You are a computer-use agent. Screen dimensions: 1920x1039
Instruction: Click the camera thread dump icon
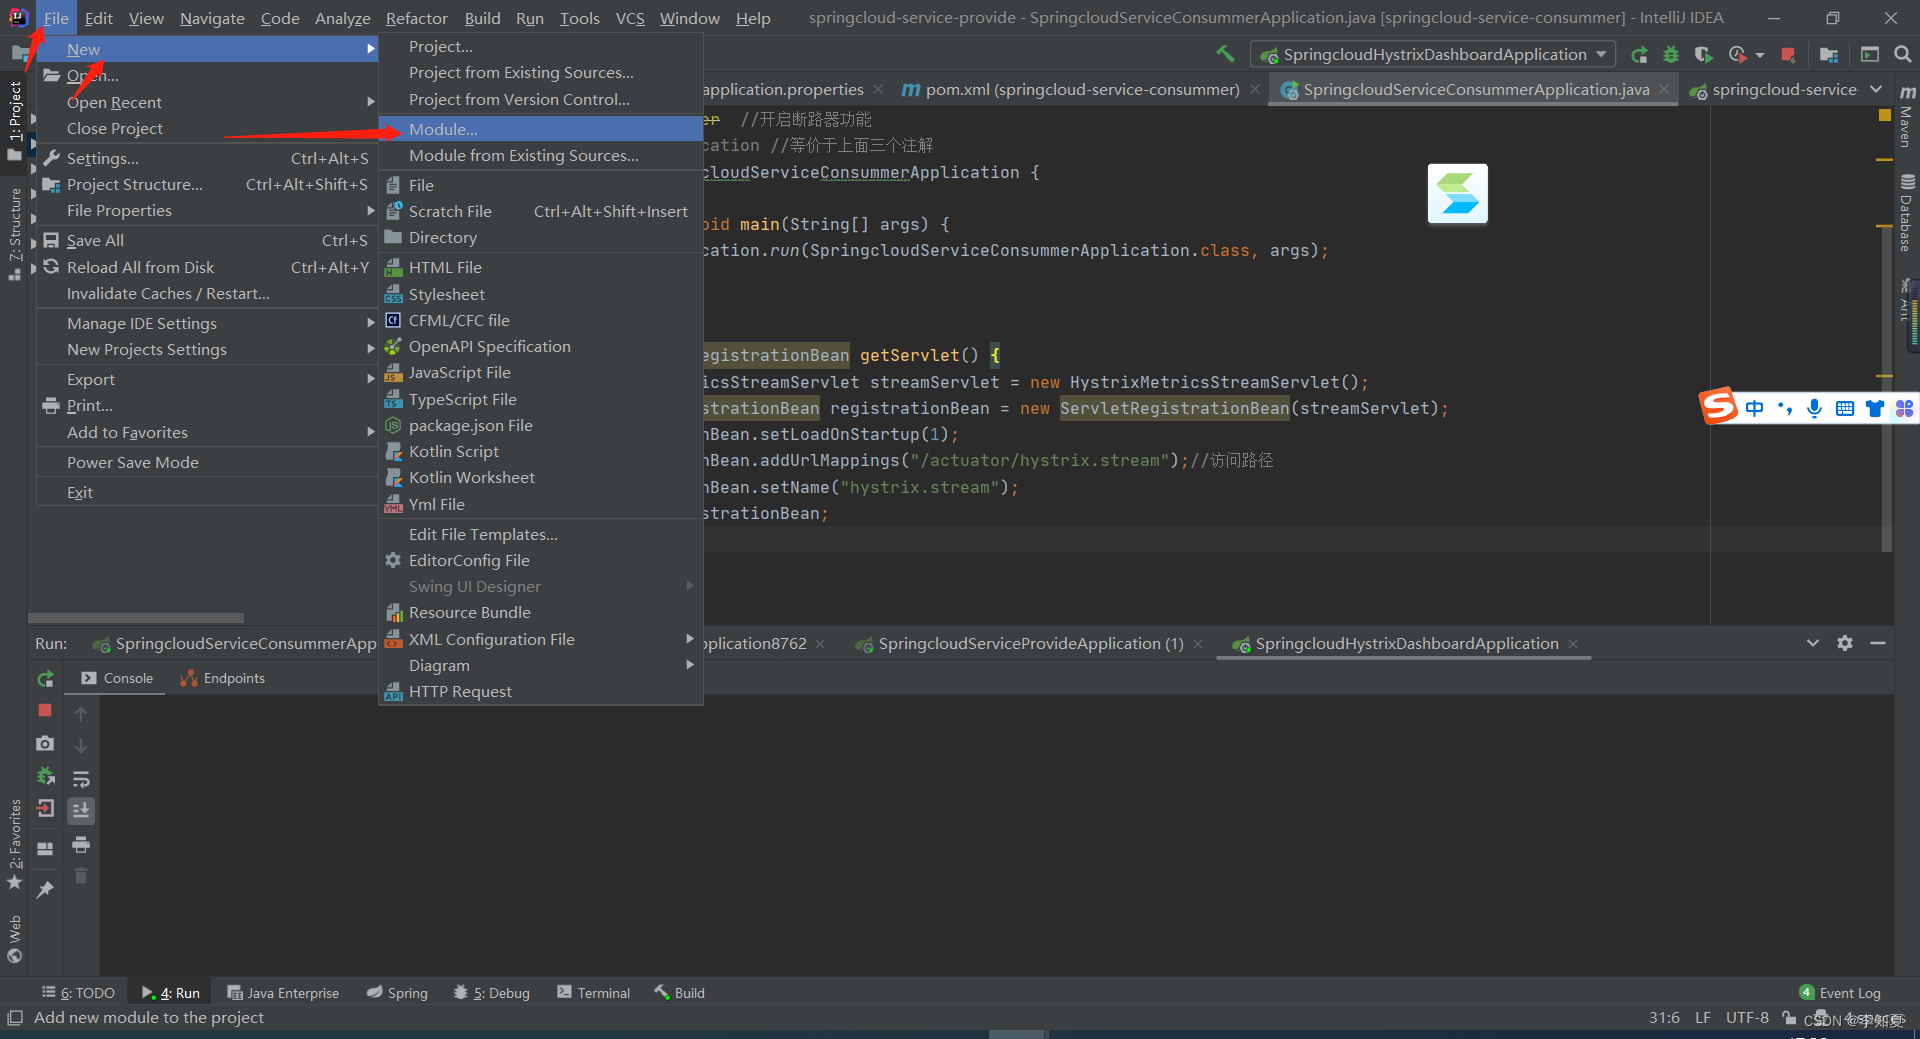[45, 744]
